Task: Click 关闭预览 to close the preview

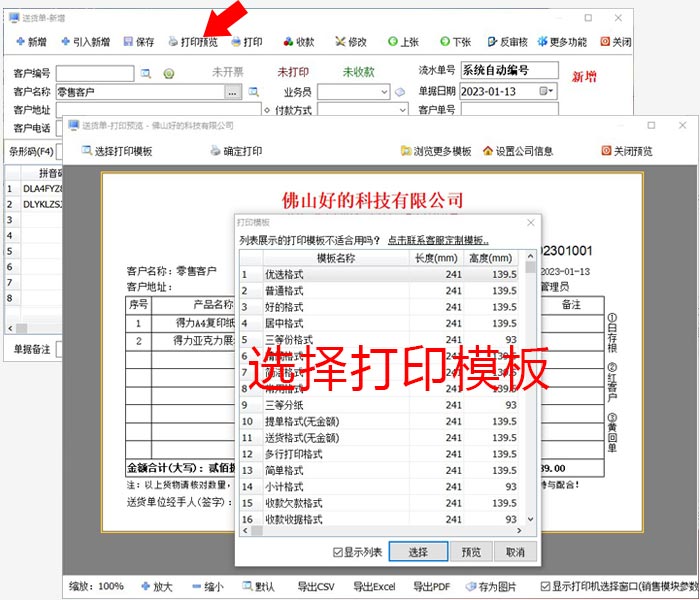Action: pyautogui.click(x=627, y=151)
